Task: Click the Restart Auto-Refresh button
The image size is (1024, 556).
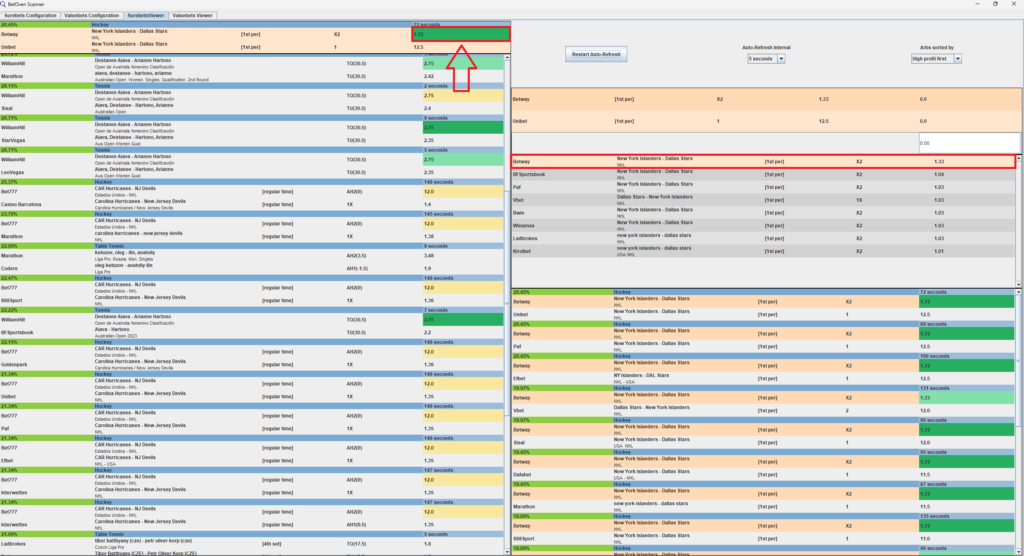Action: [596, 54]
